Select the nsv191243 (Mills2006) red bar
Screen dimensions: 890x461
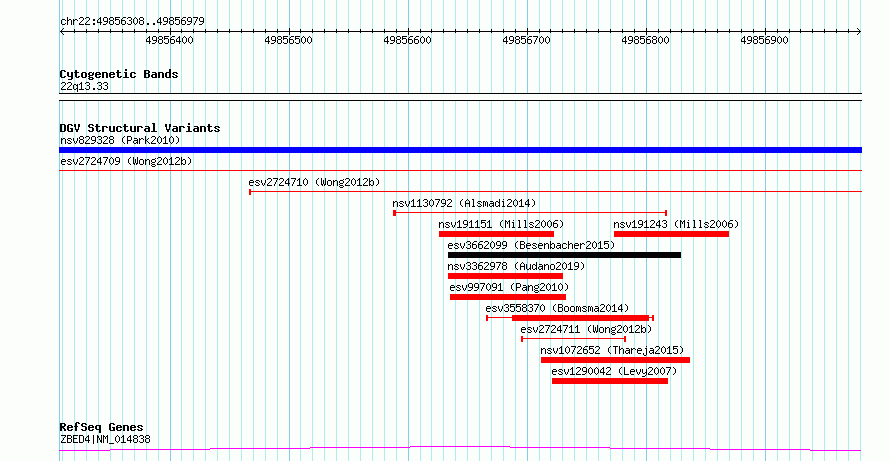pyautogui.click(x=671, y=234)
